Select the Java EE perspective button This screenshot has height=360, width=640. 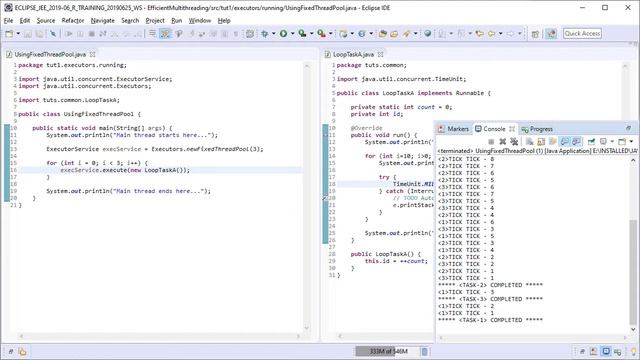(551, 34)
